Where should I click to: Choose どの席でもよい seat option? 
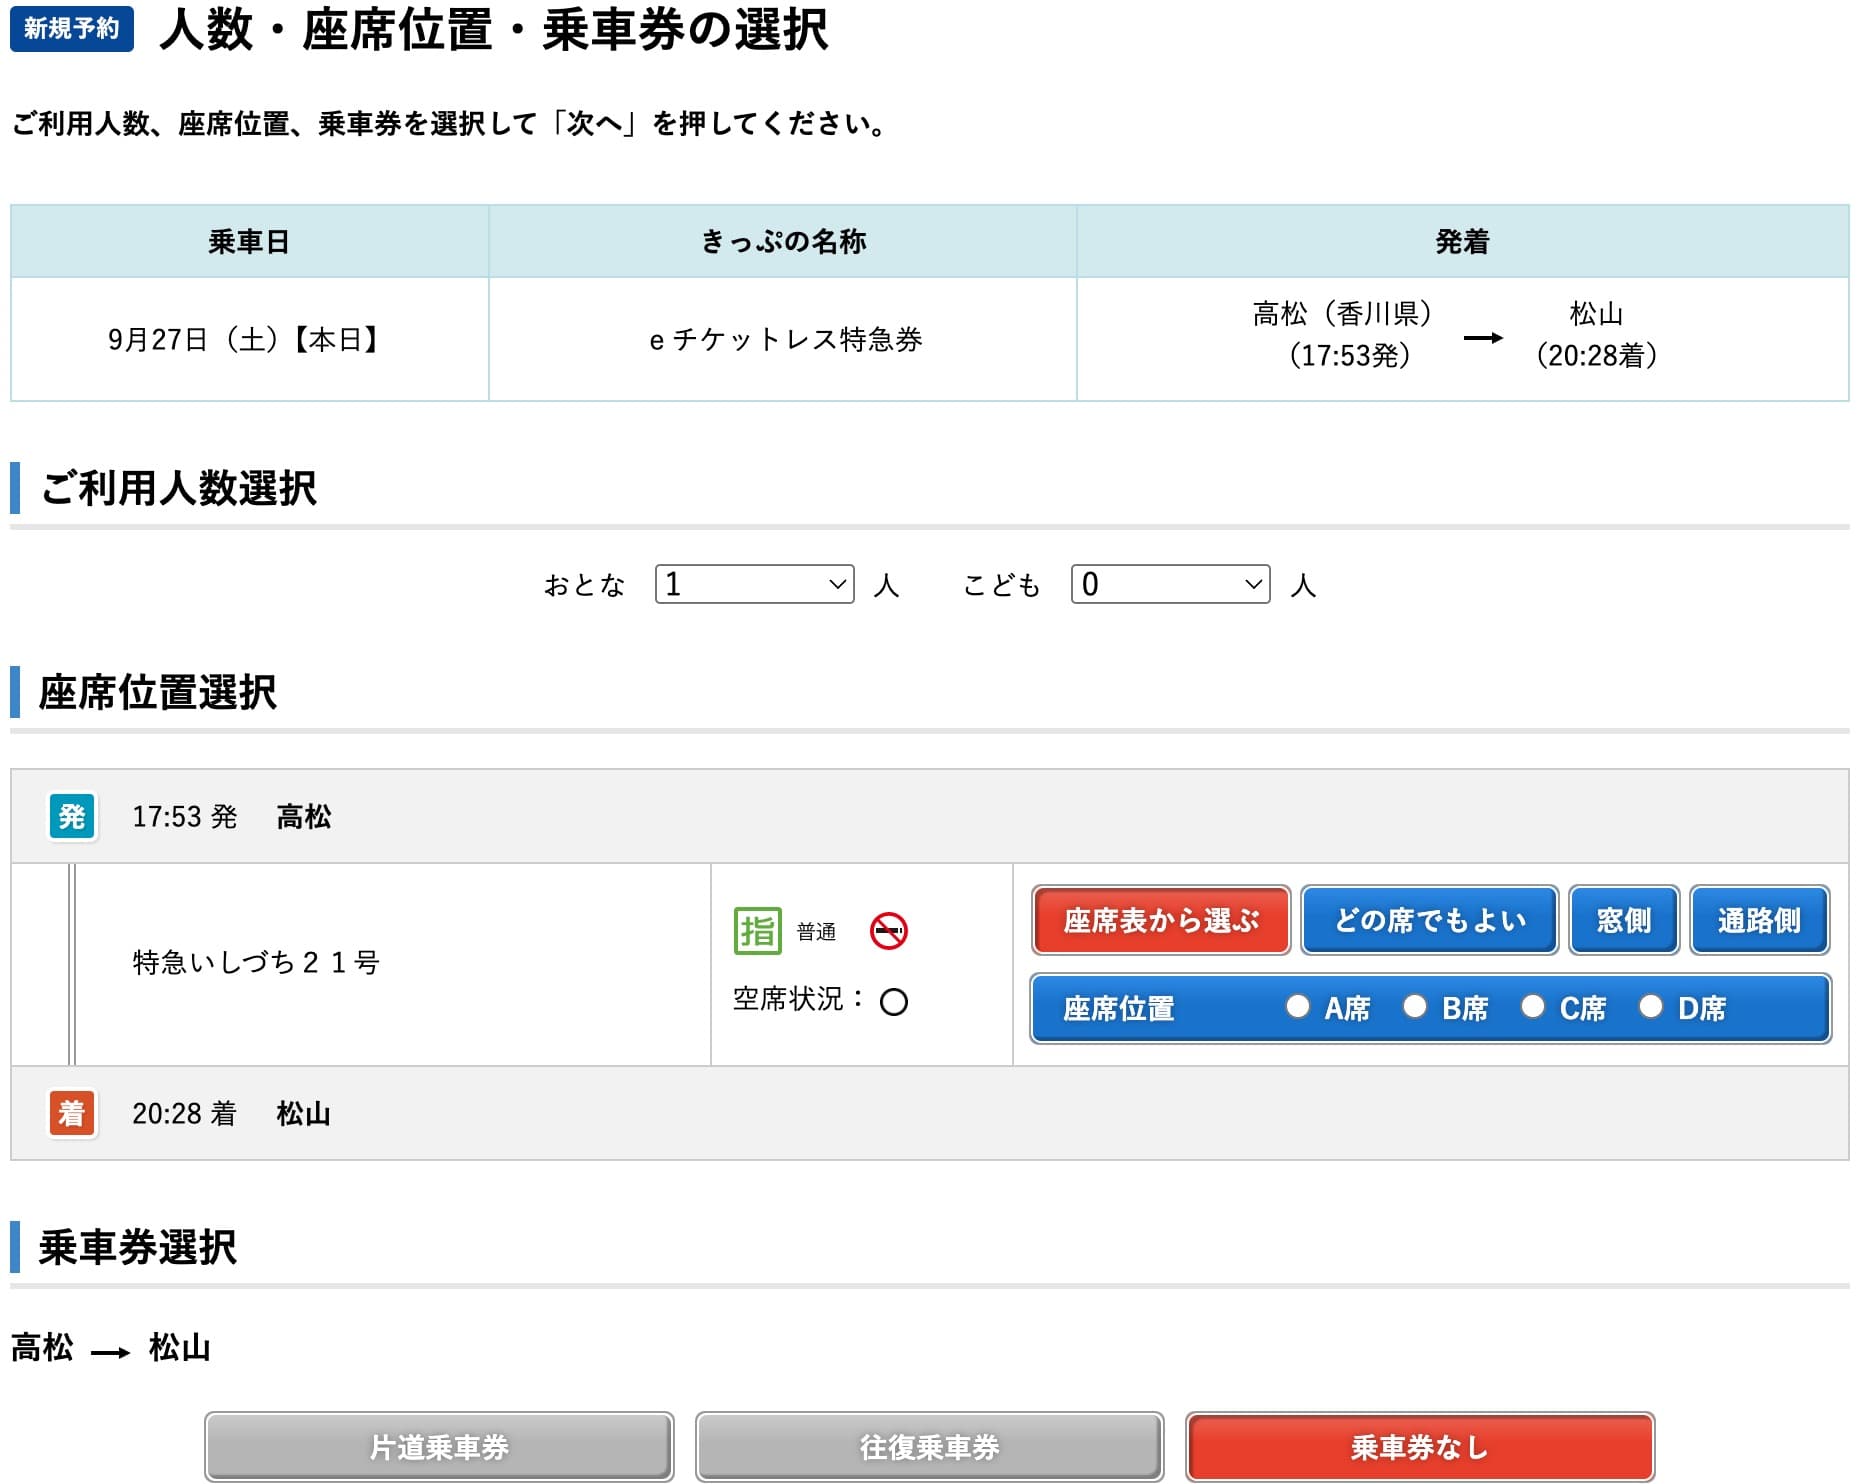1430,920
